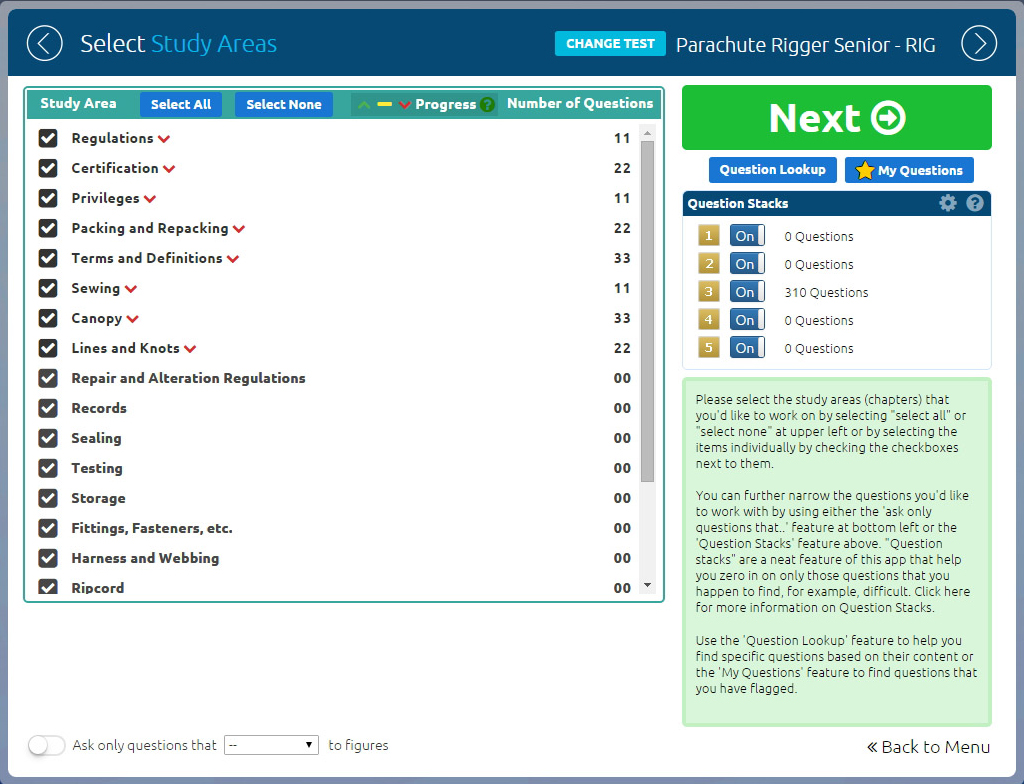Sort progress by red down arrow in header
This screenshot has height=784, width=1024.
[404, 105]
